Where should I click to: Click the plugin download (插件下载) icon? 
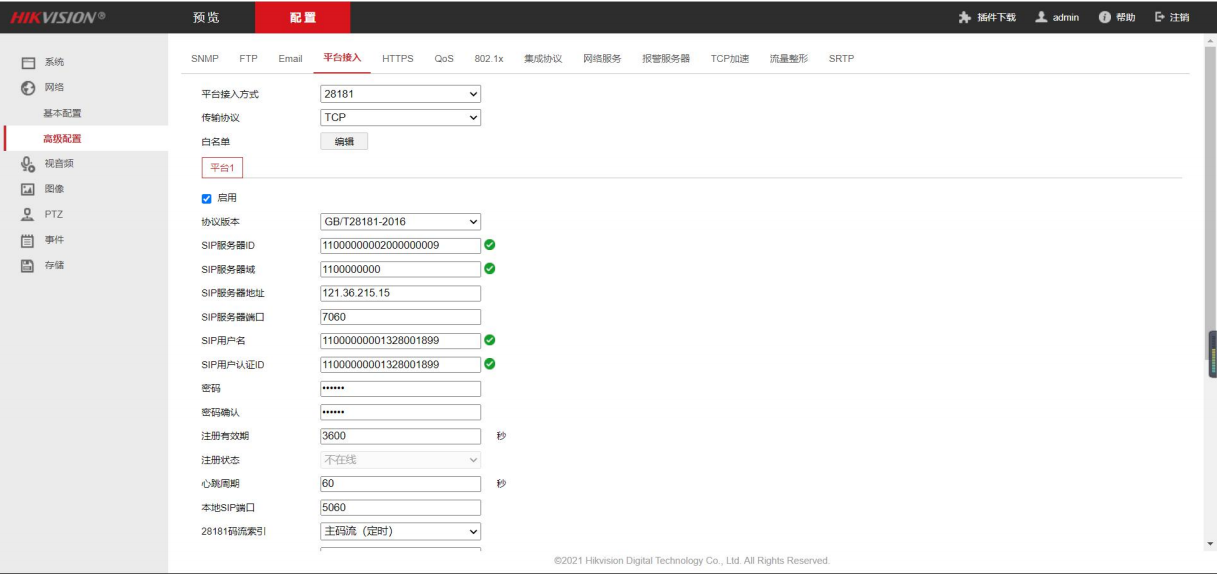coord(964,18)
